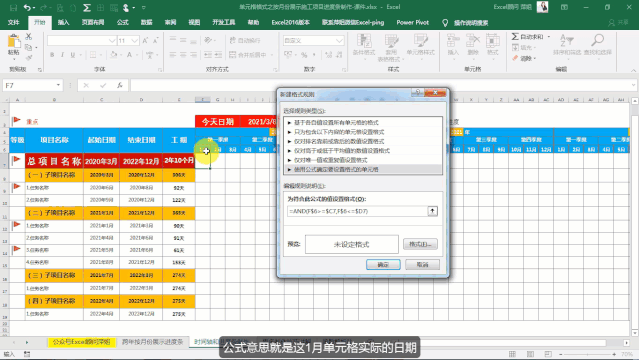
Task: Expand the Name Box dropdown arrow
Action: tap(58, 85)
